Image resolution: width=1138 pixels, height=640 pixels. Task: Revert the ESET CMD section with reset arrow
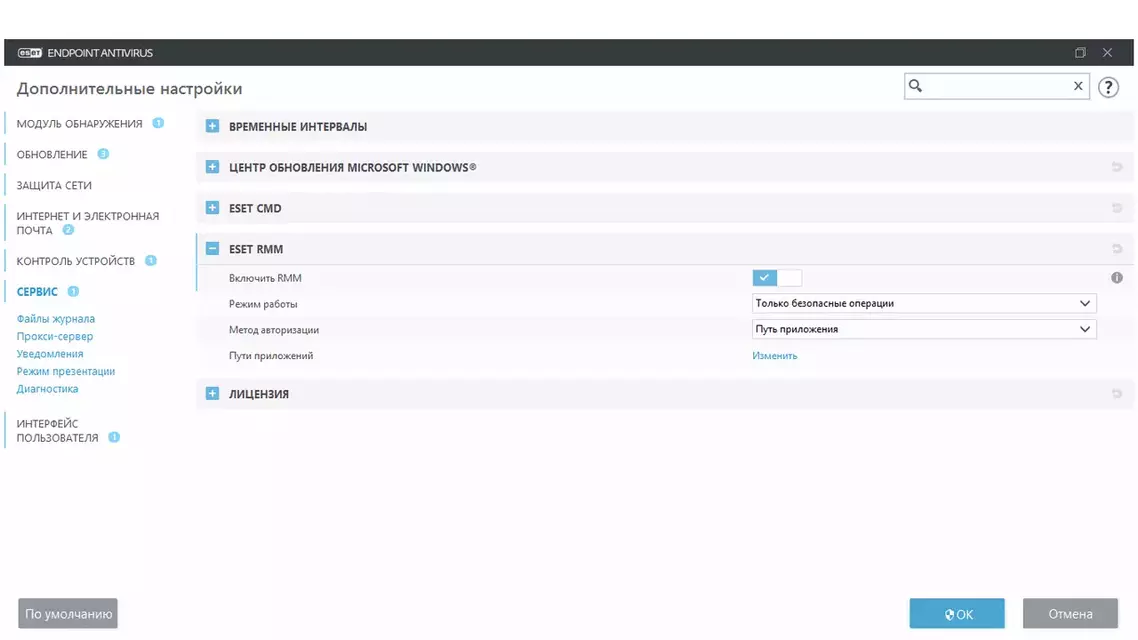pyautogui.click(x=1117, y=208)
